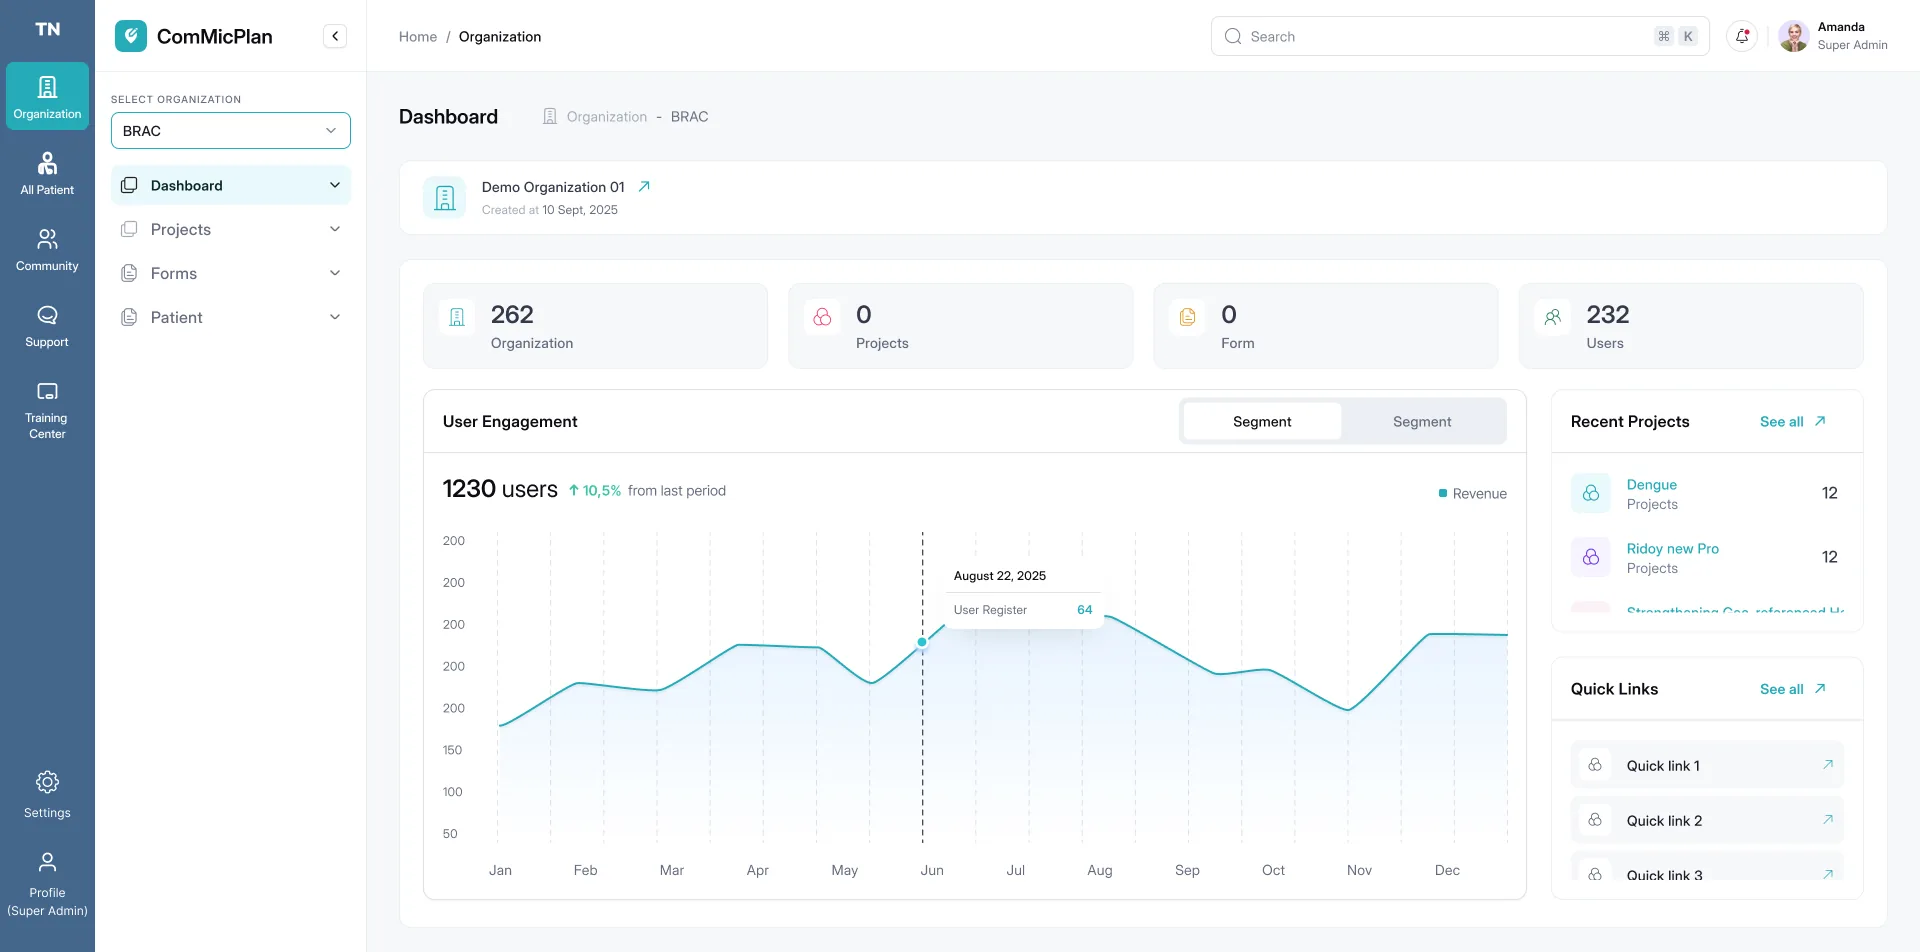Click the chart data point marker

922,643
